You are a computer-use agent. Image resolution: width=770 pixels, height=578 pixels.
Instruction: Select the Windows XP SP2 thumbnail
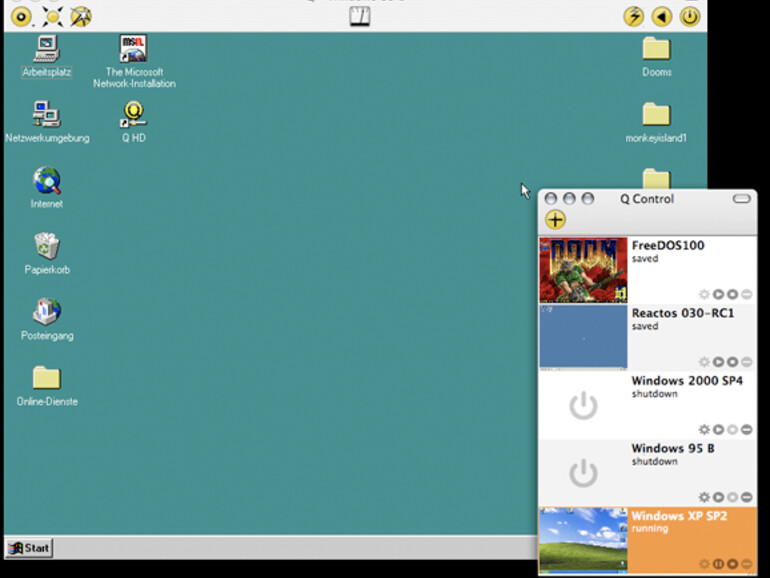[x=583, y=540]
